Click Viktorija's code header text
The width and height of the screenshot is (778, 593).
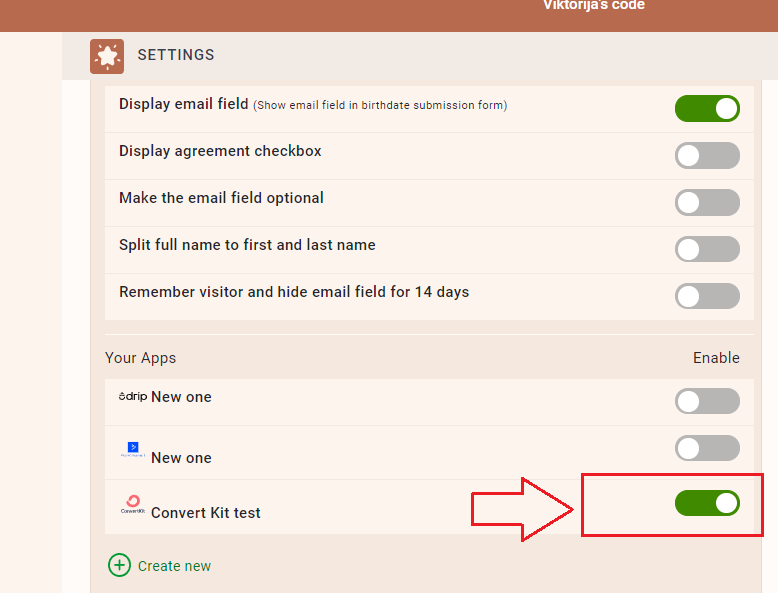(594, 5)
